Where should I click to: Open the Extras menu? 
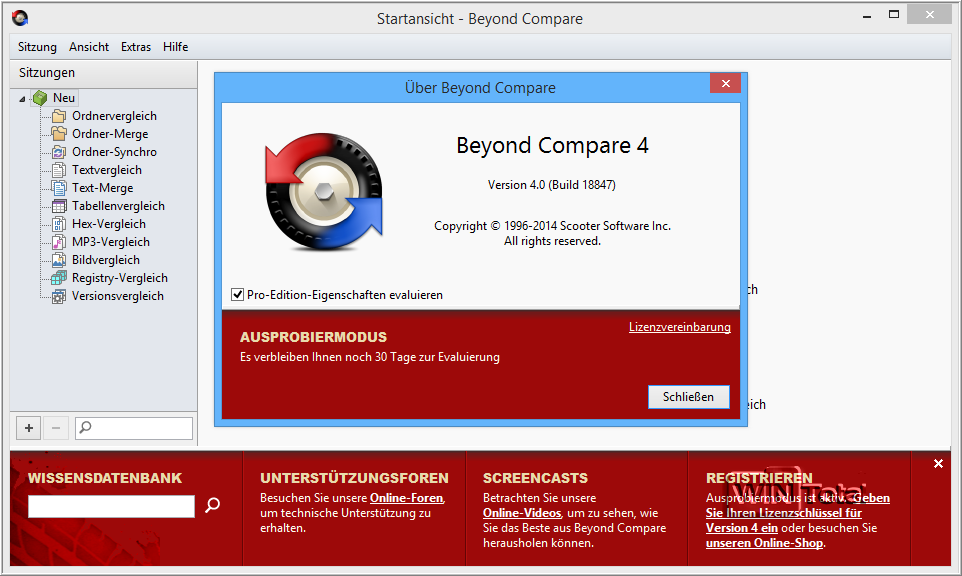tap(136, 47)
